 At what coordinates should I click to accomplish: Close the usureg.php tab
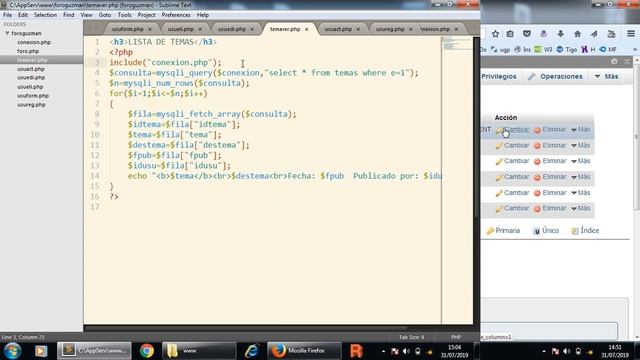point(411,29)
